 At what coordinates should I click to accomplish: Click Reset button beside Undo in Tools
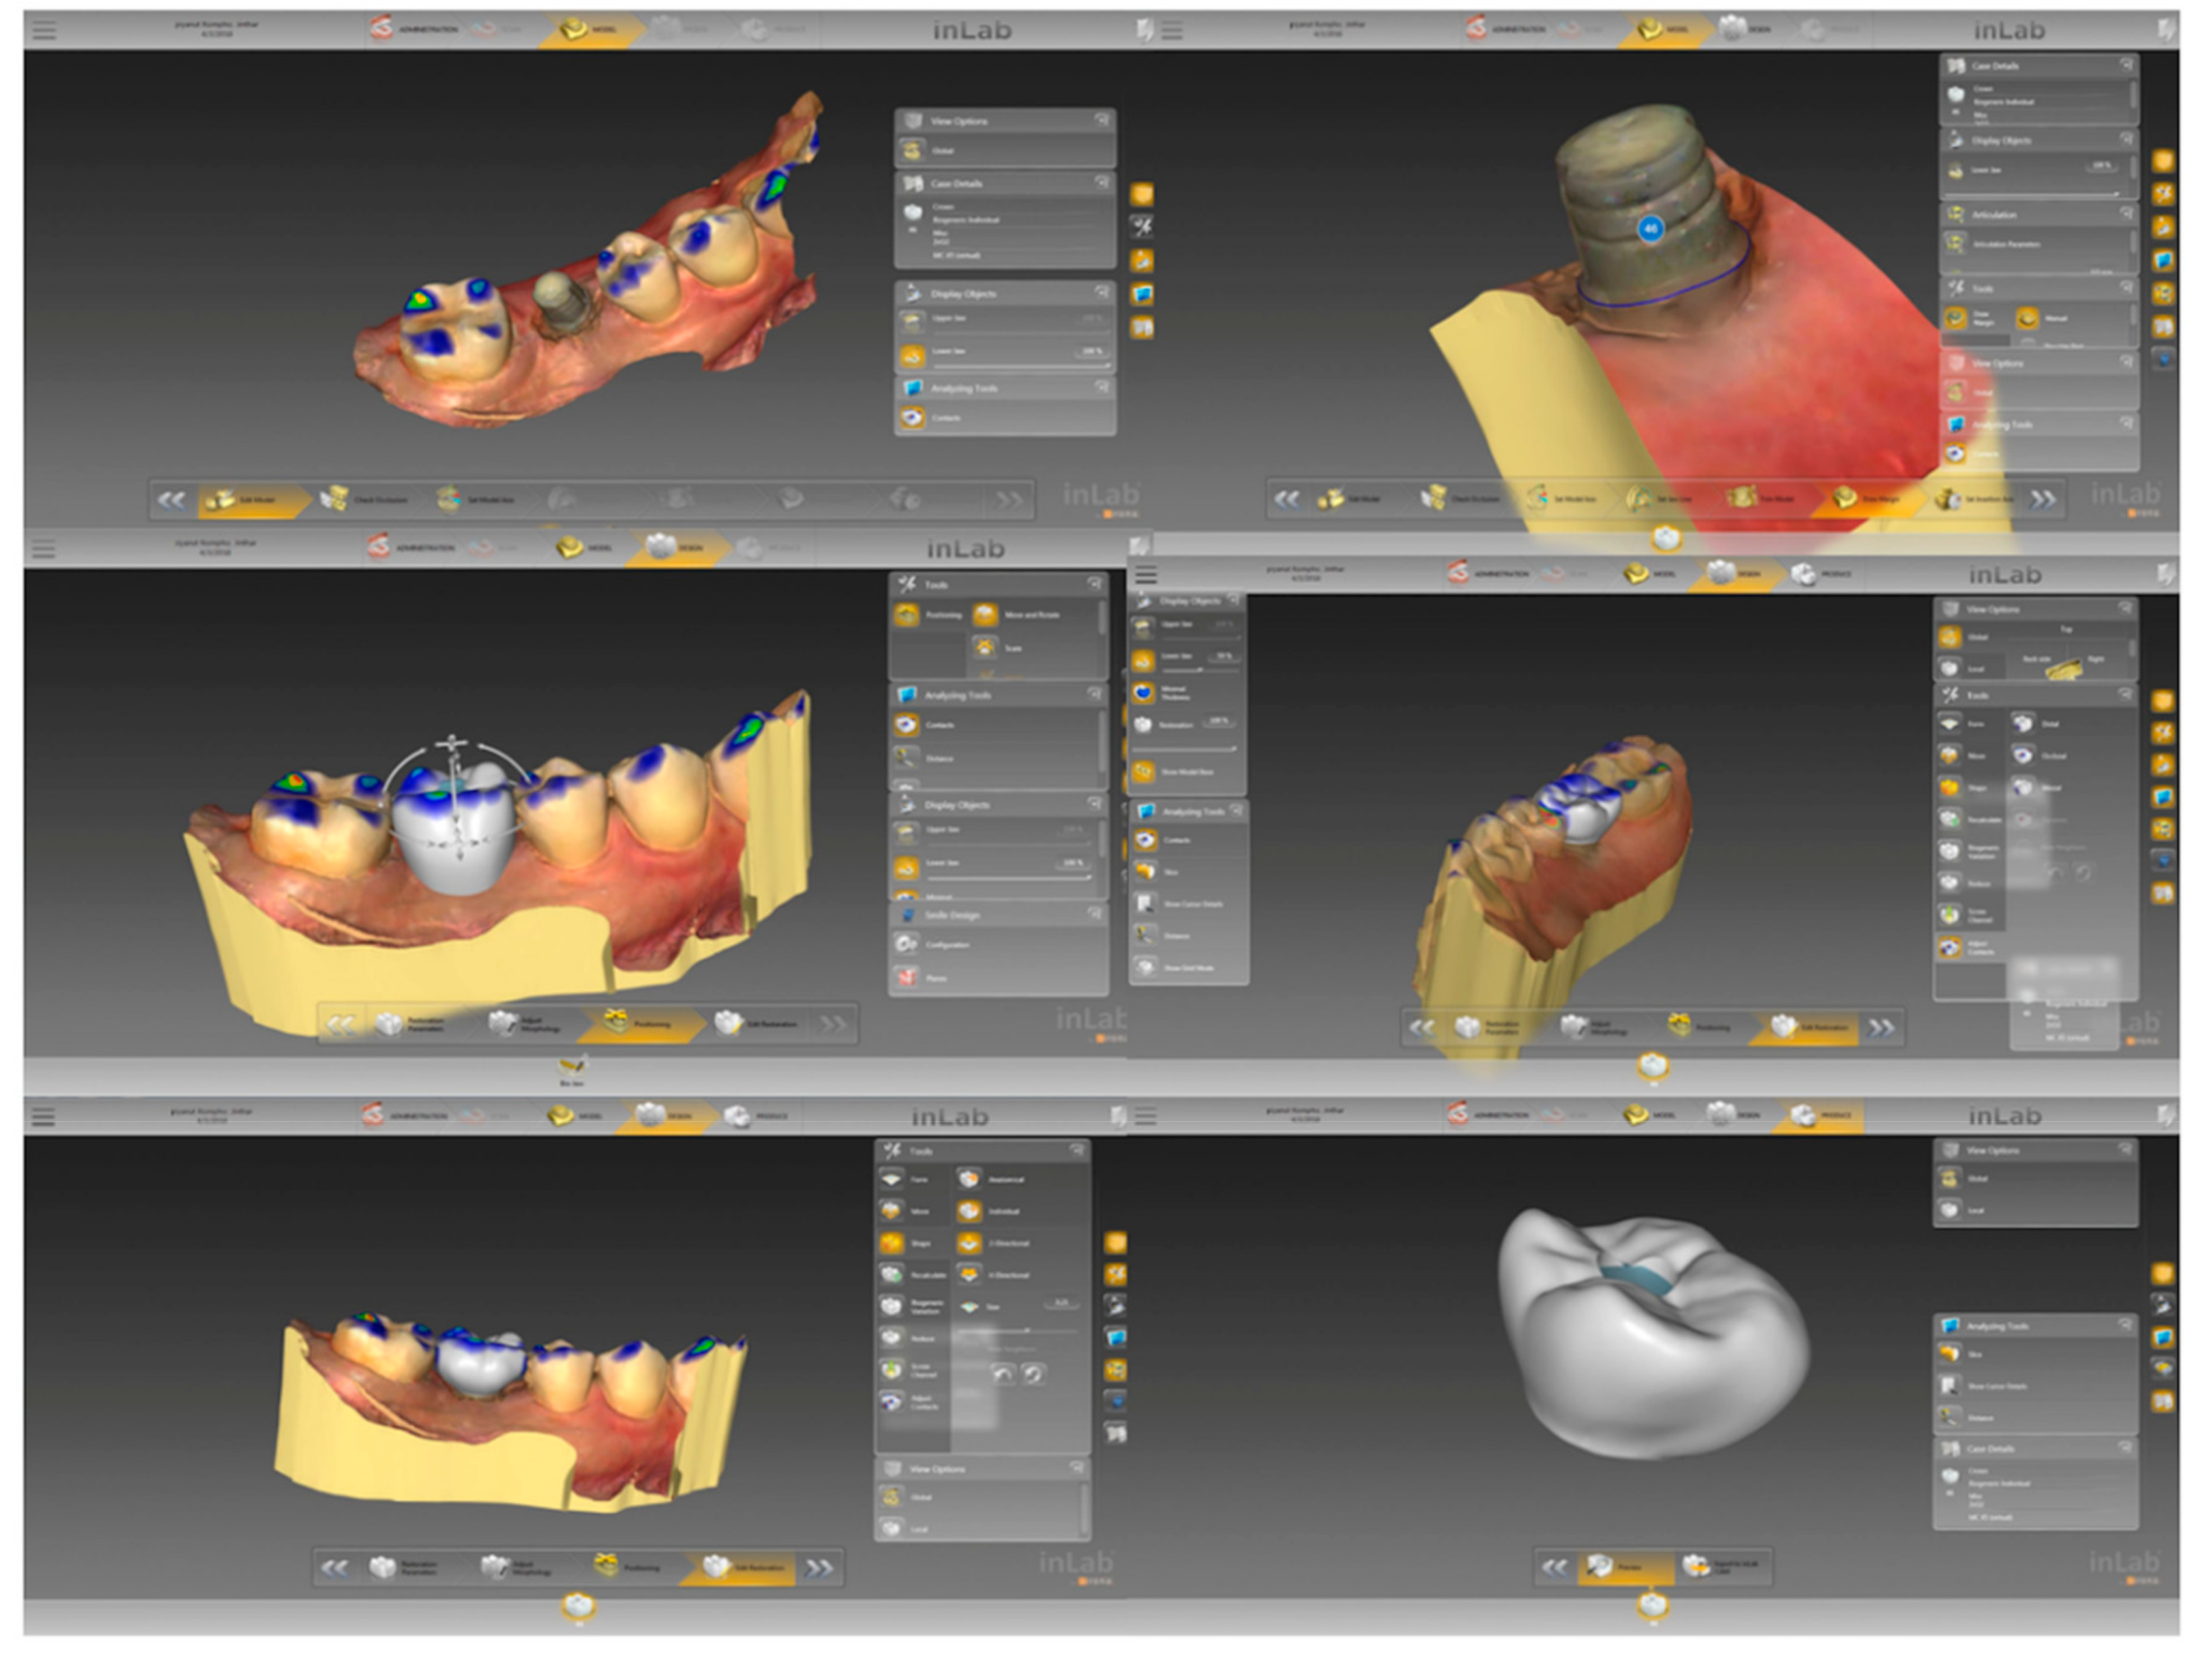(1034, 1374)
